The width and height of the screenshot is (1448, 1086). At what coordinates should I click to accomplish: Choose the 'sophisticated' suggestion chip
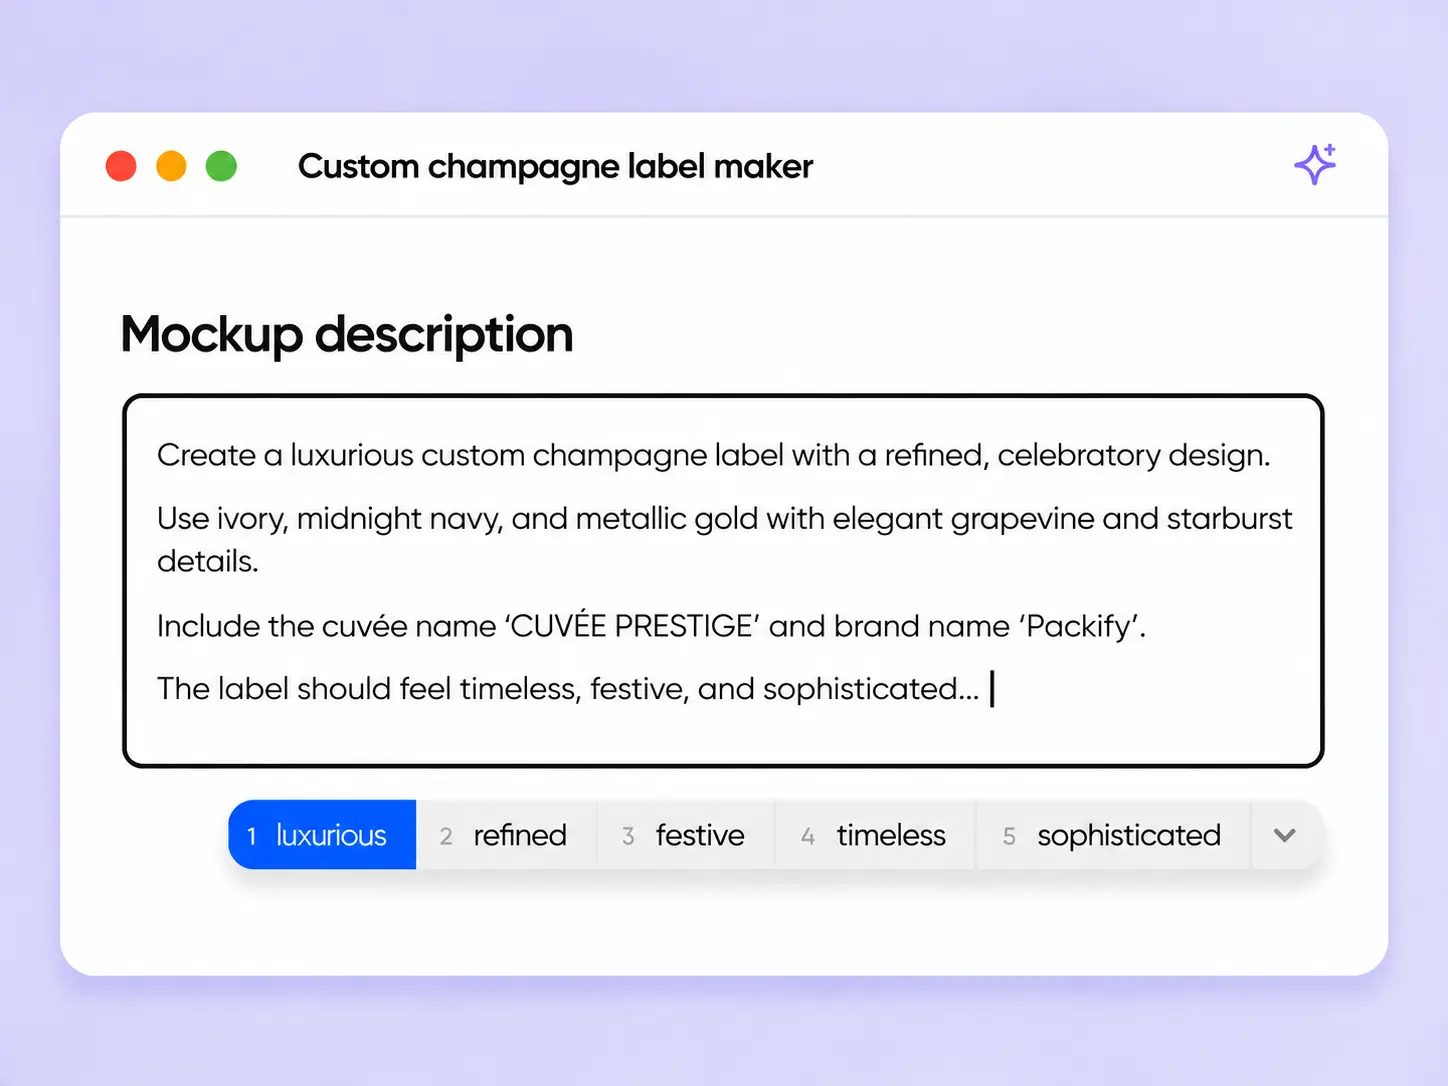coord(1113,835)
